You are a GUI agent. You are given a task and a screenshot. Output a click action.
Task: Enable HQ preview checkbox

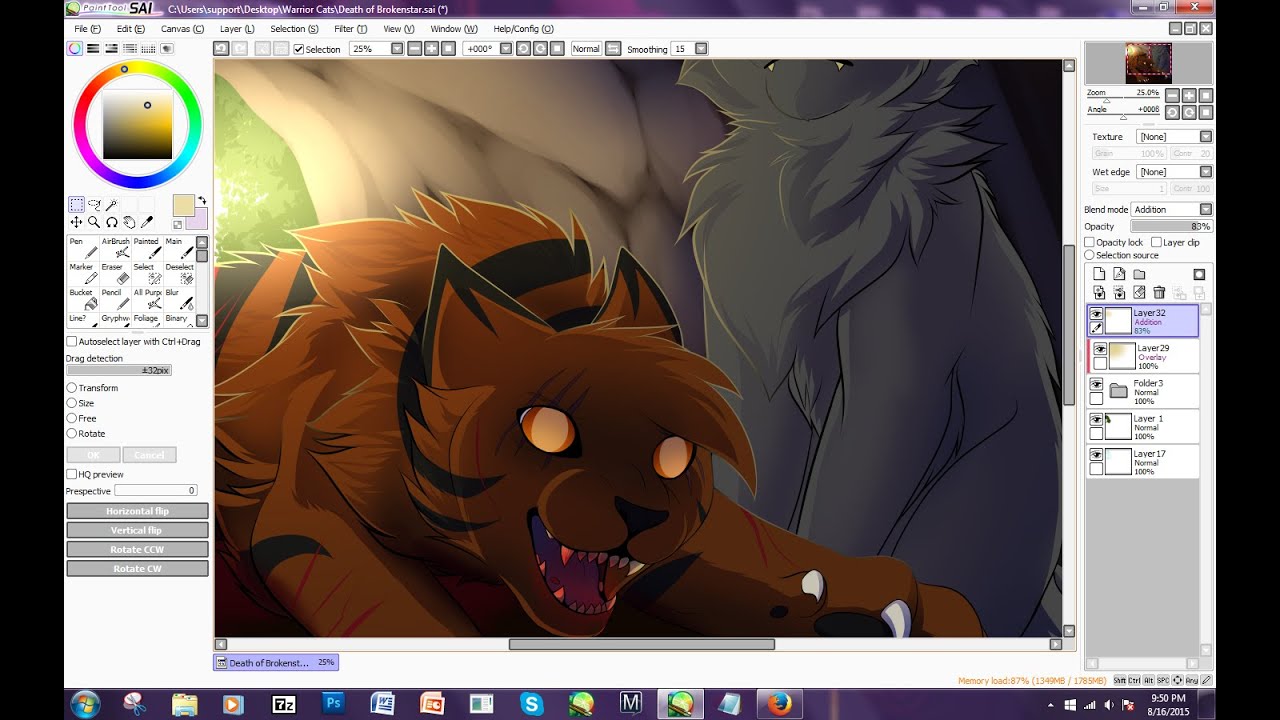click(x=72, y=474)
